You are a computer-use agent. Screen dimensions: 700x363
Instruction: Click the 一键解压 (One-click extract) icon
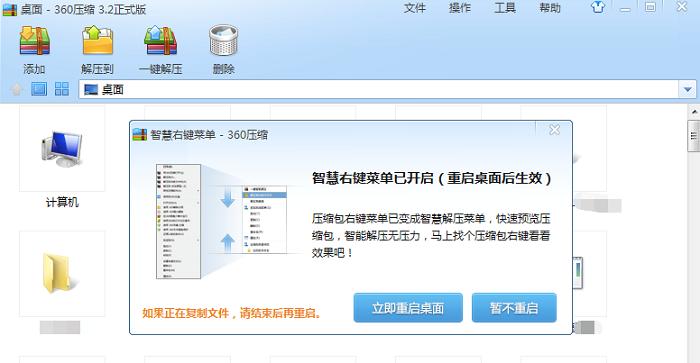click(161, 41)
